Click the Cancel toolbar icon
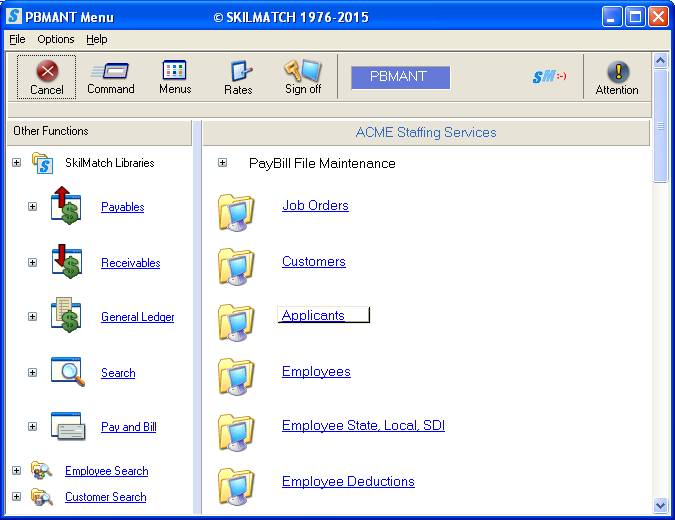675x520 pixels. click(x=46, y=72)
